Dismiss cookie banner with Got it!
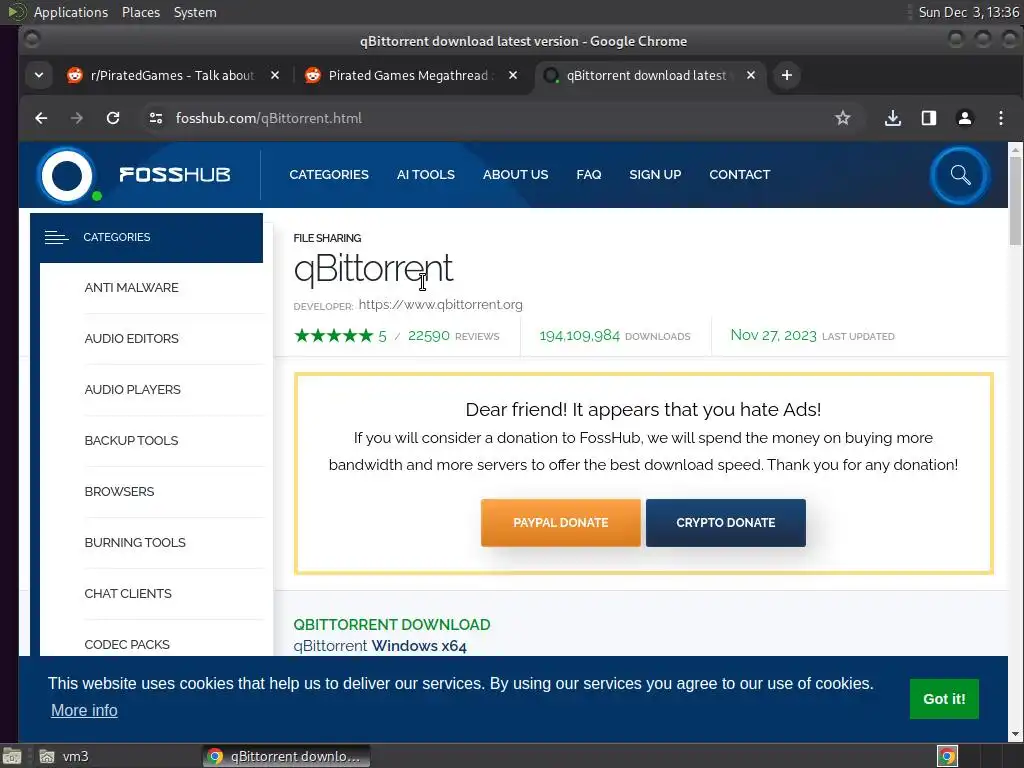Viewport: 1024px width, 768px height. [x=944, y=699]
